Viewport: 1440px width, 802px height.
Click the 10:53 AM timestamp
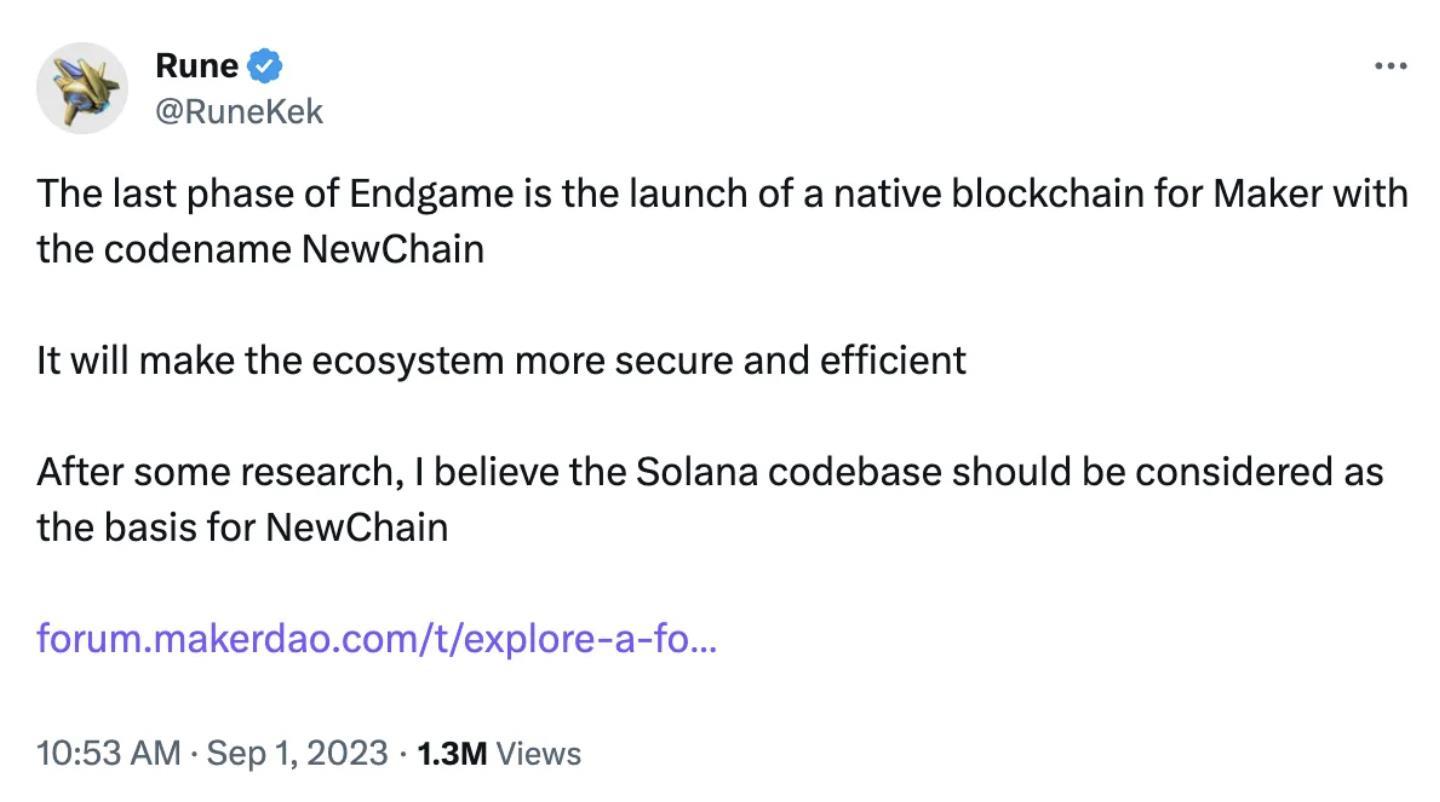[109, 752]
